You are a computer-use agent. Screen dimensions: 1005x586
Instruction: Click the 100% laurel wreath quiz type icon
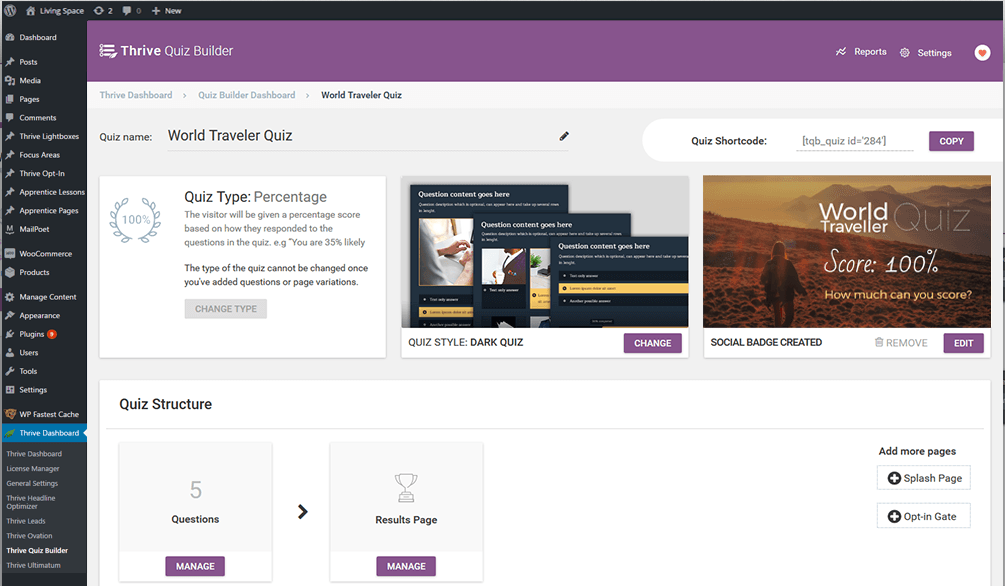point(135,220)
